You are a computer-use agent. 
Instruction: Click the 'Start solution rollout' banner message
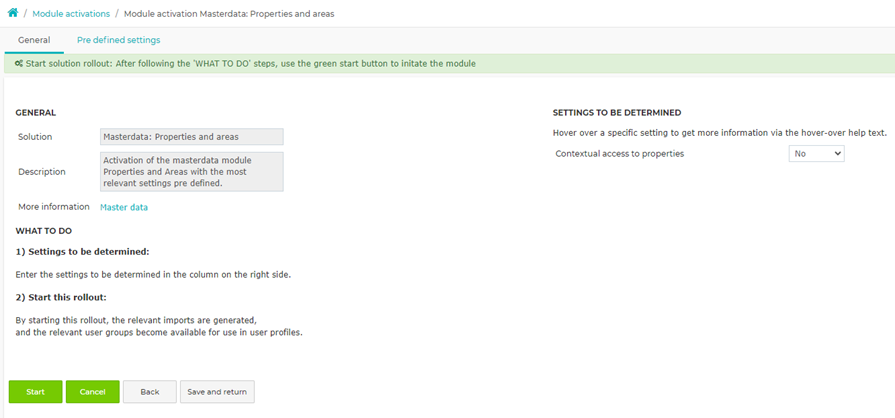click(250, 63)
